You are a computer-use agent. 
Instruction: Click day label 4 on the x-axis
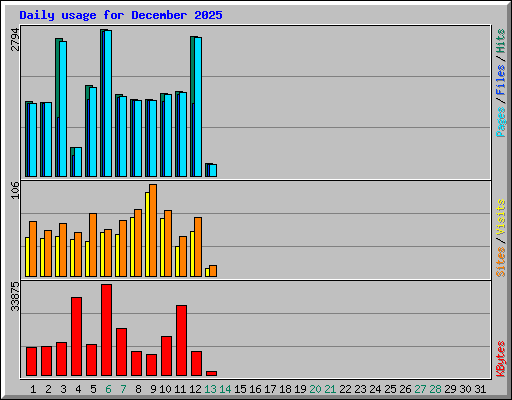78,389
